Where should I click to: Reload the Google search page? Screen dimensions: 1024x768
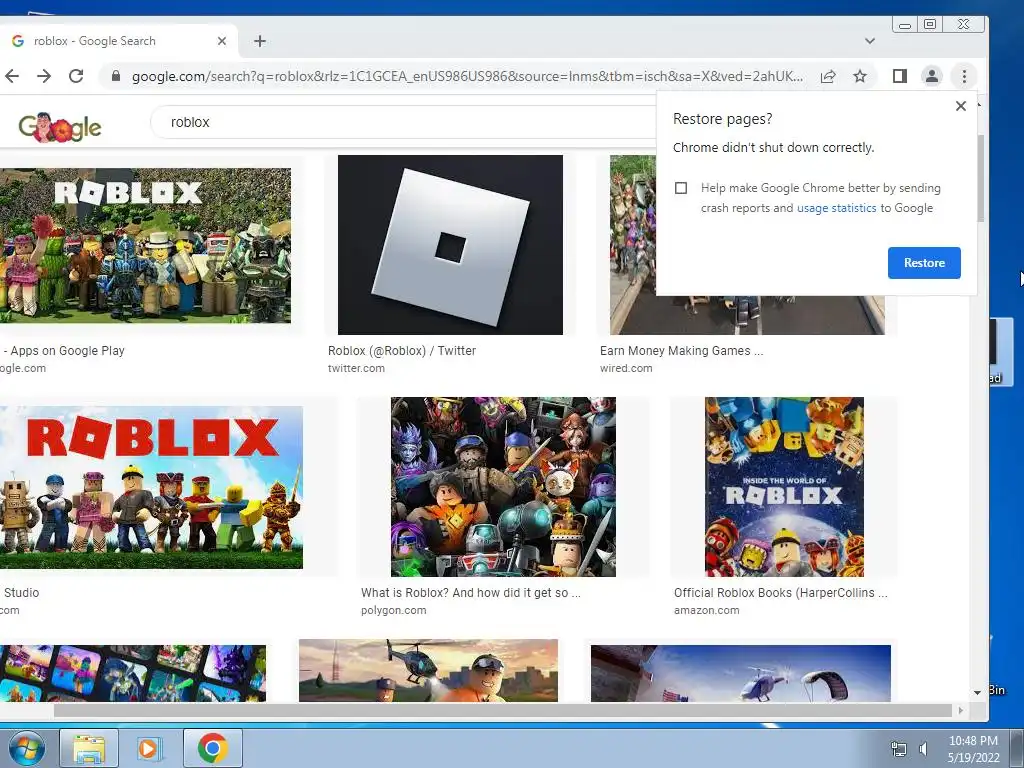(76, 76)
